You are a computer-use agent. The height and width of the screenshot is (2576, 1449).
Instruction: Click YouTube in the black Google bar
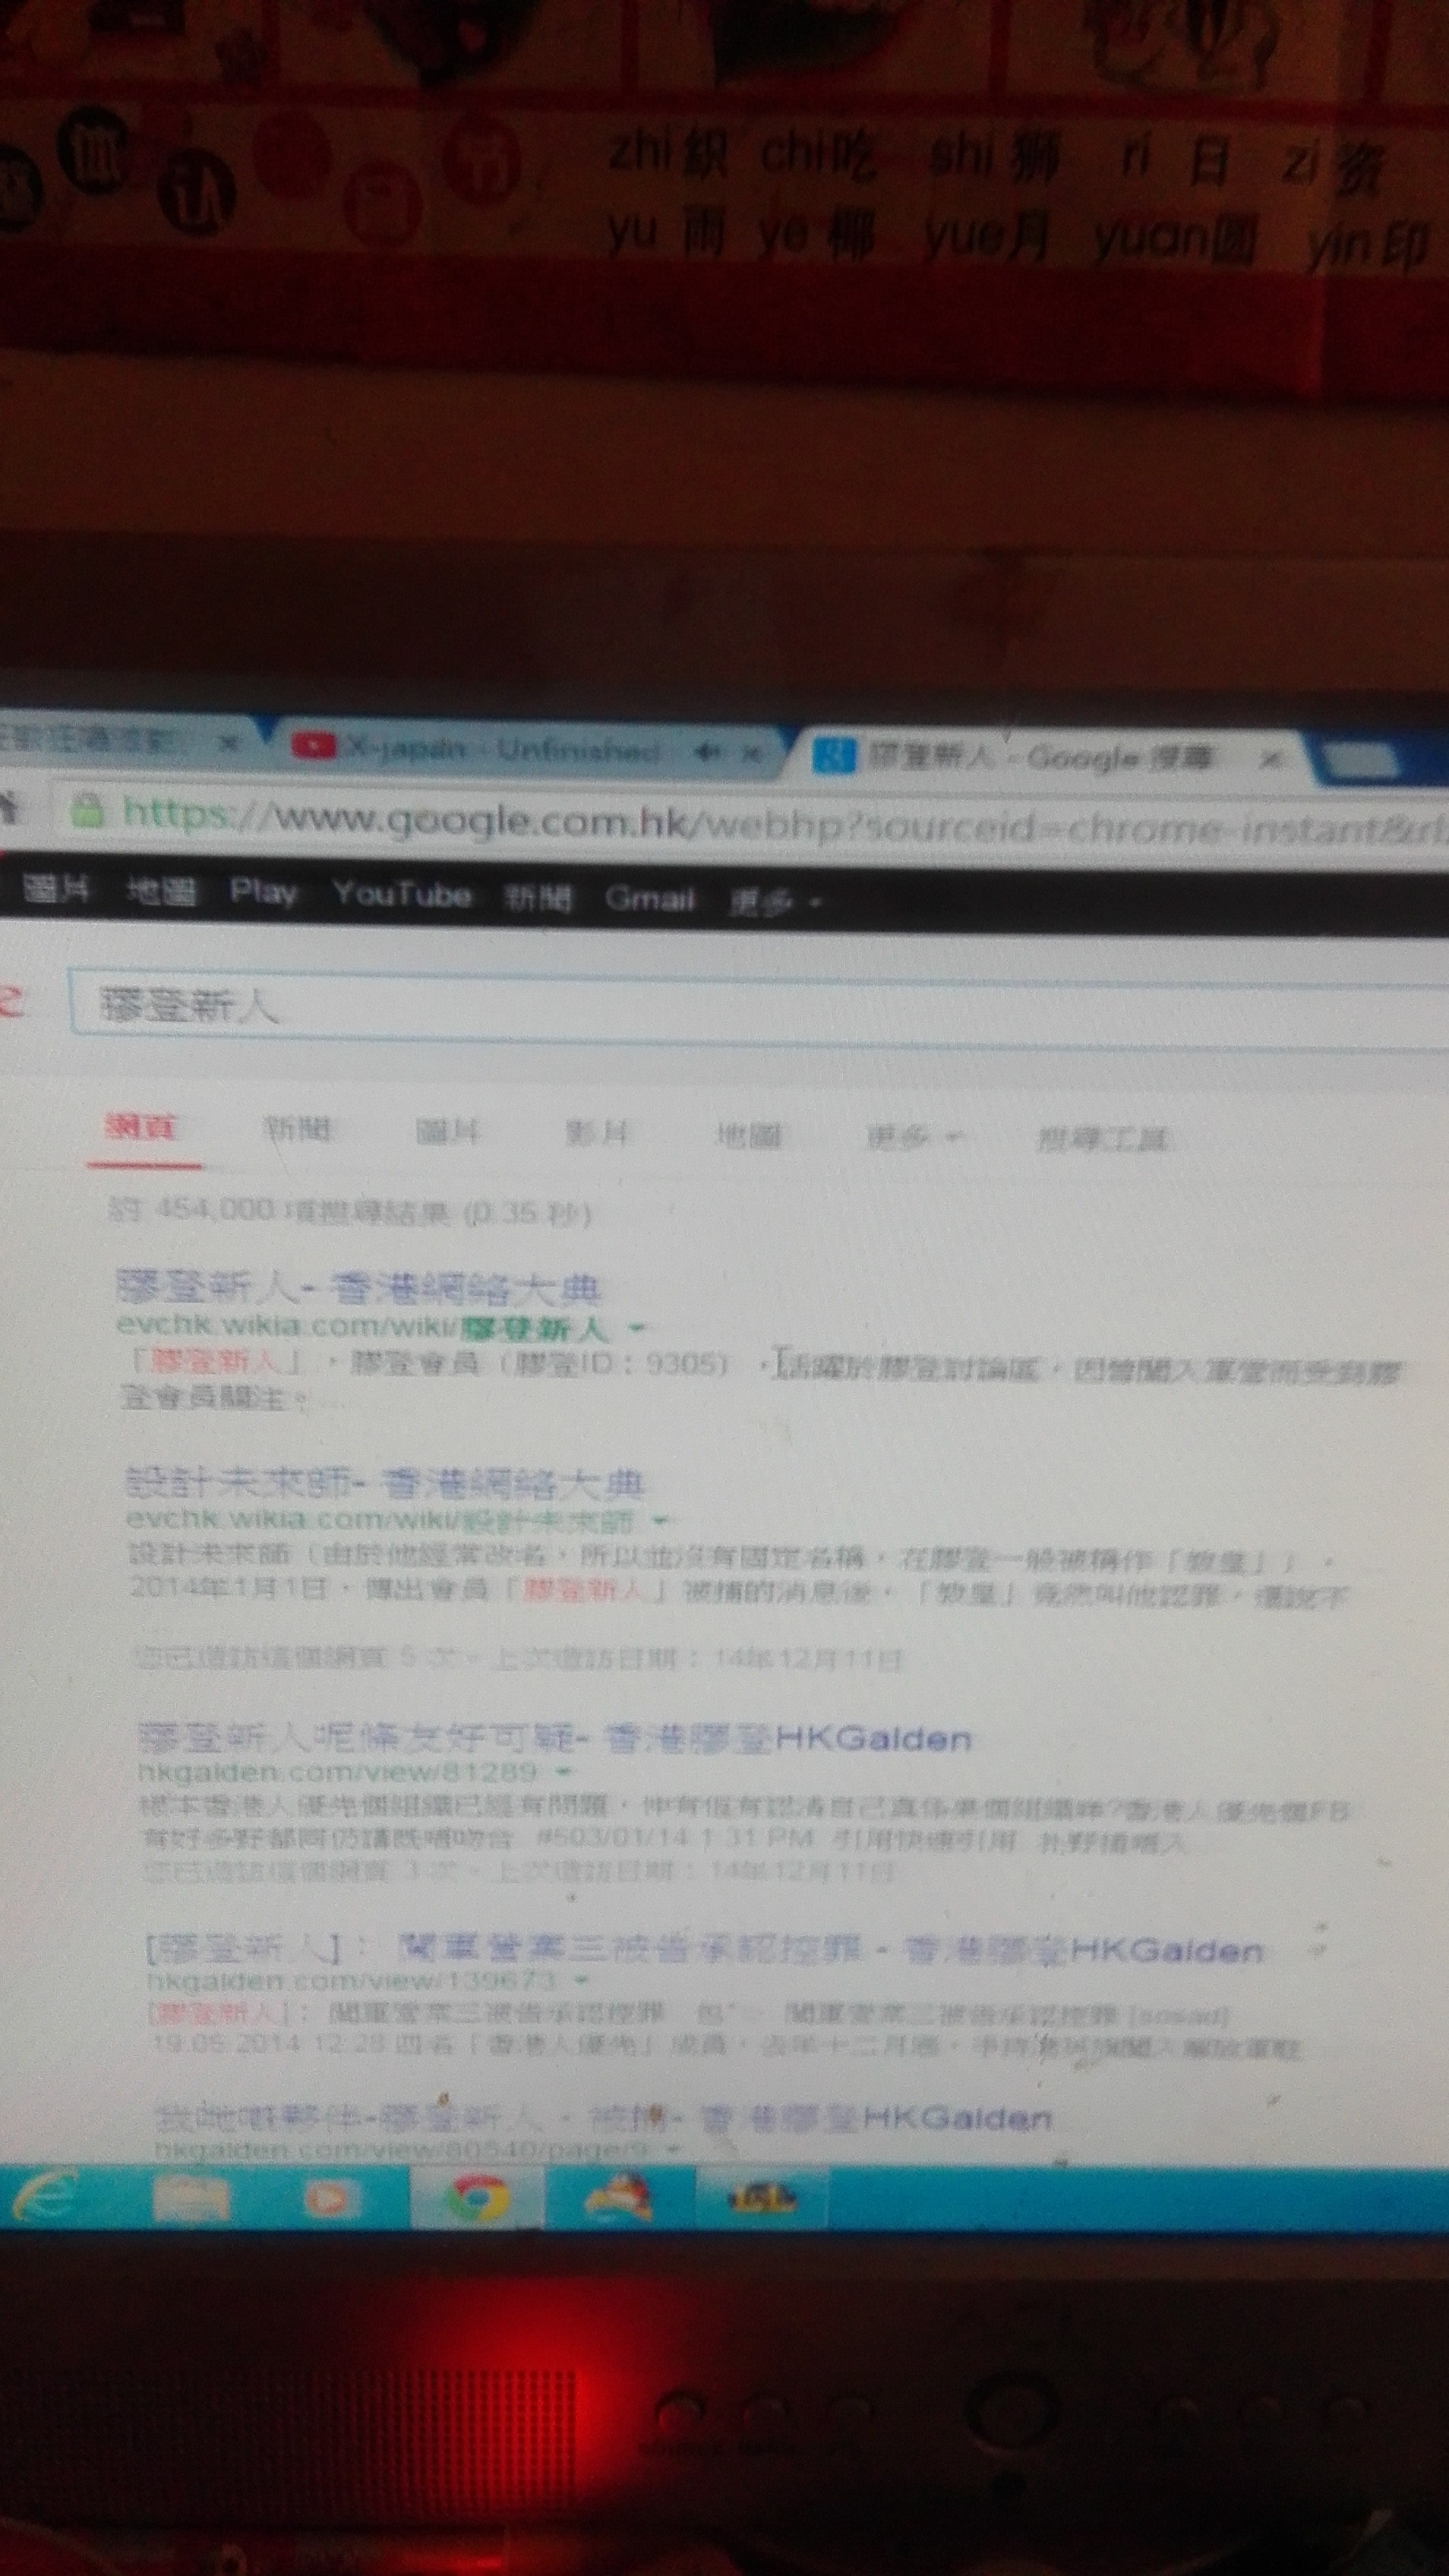pyautogui.click(x=402, y=894)
